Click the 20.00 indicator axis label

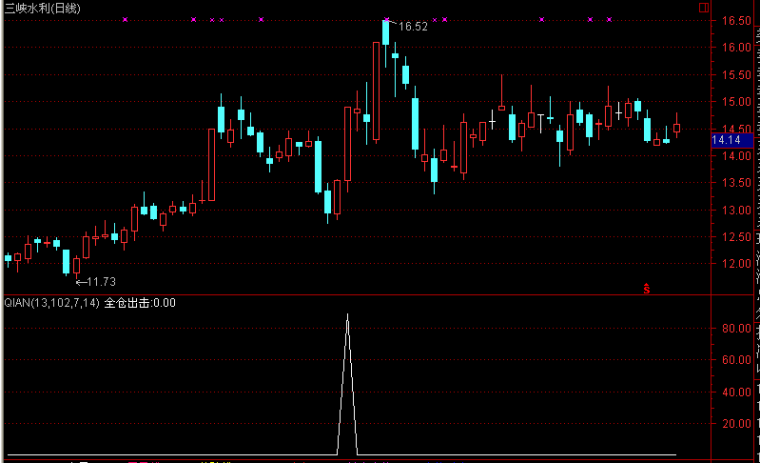(x=736, y=424)
